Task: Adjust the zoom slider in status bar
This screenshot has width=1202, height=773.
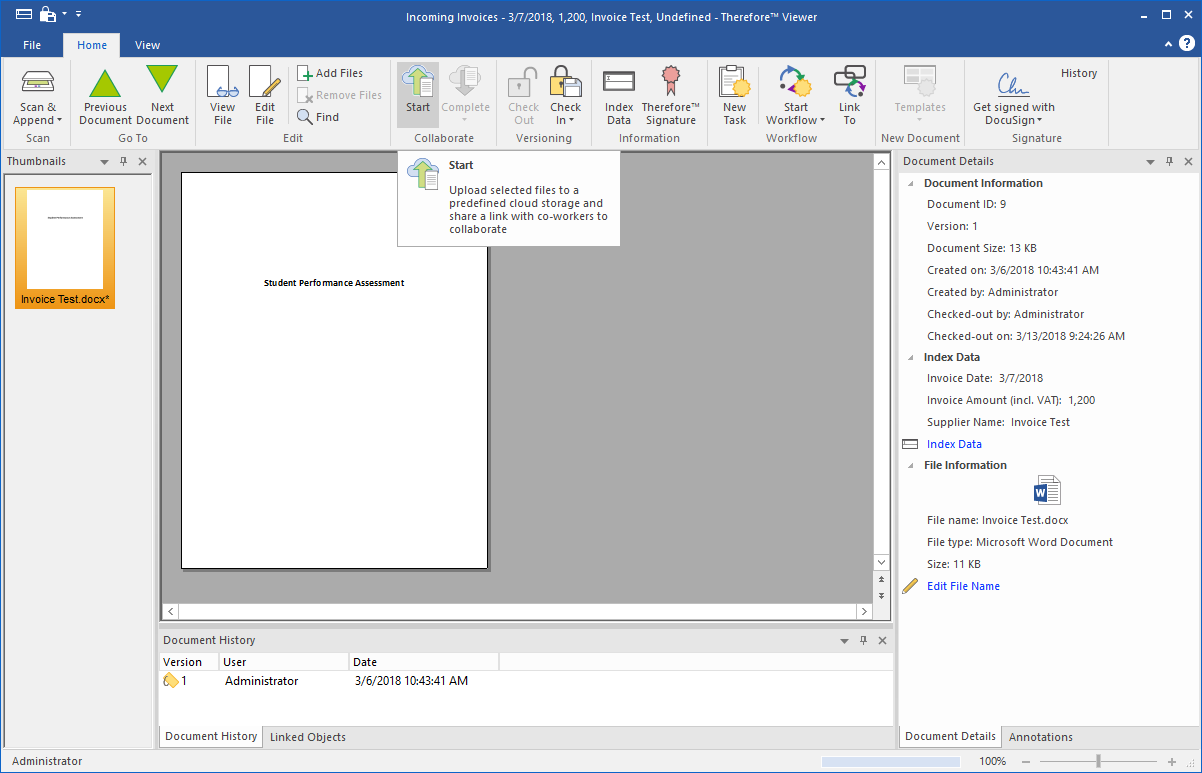Action: pos(1098,762)
